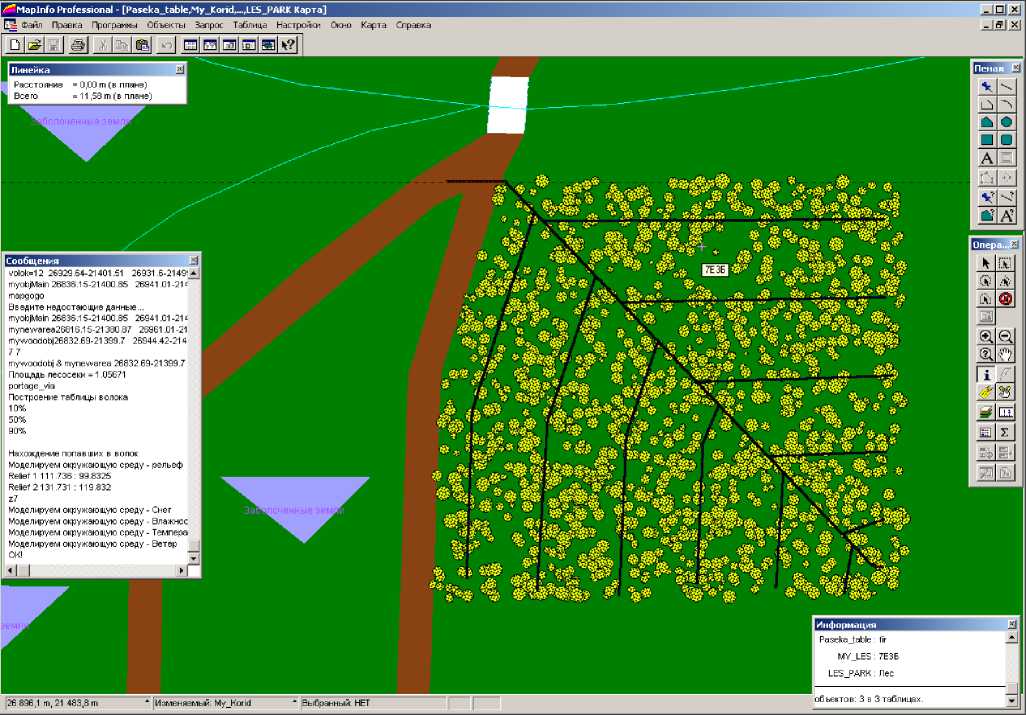
Task: Click the New Table toolbar icon
Action: pyautogui.click(x=14, y=45)
